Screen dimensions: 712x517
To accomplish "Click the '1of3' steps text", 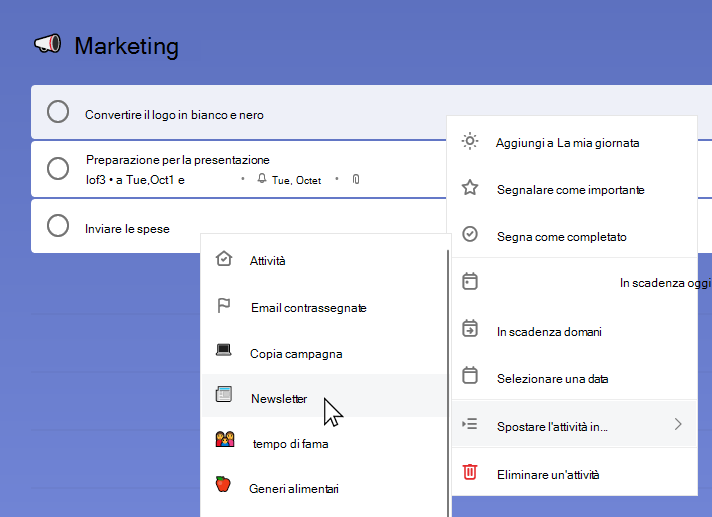I will coord(95,180).
